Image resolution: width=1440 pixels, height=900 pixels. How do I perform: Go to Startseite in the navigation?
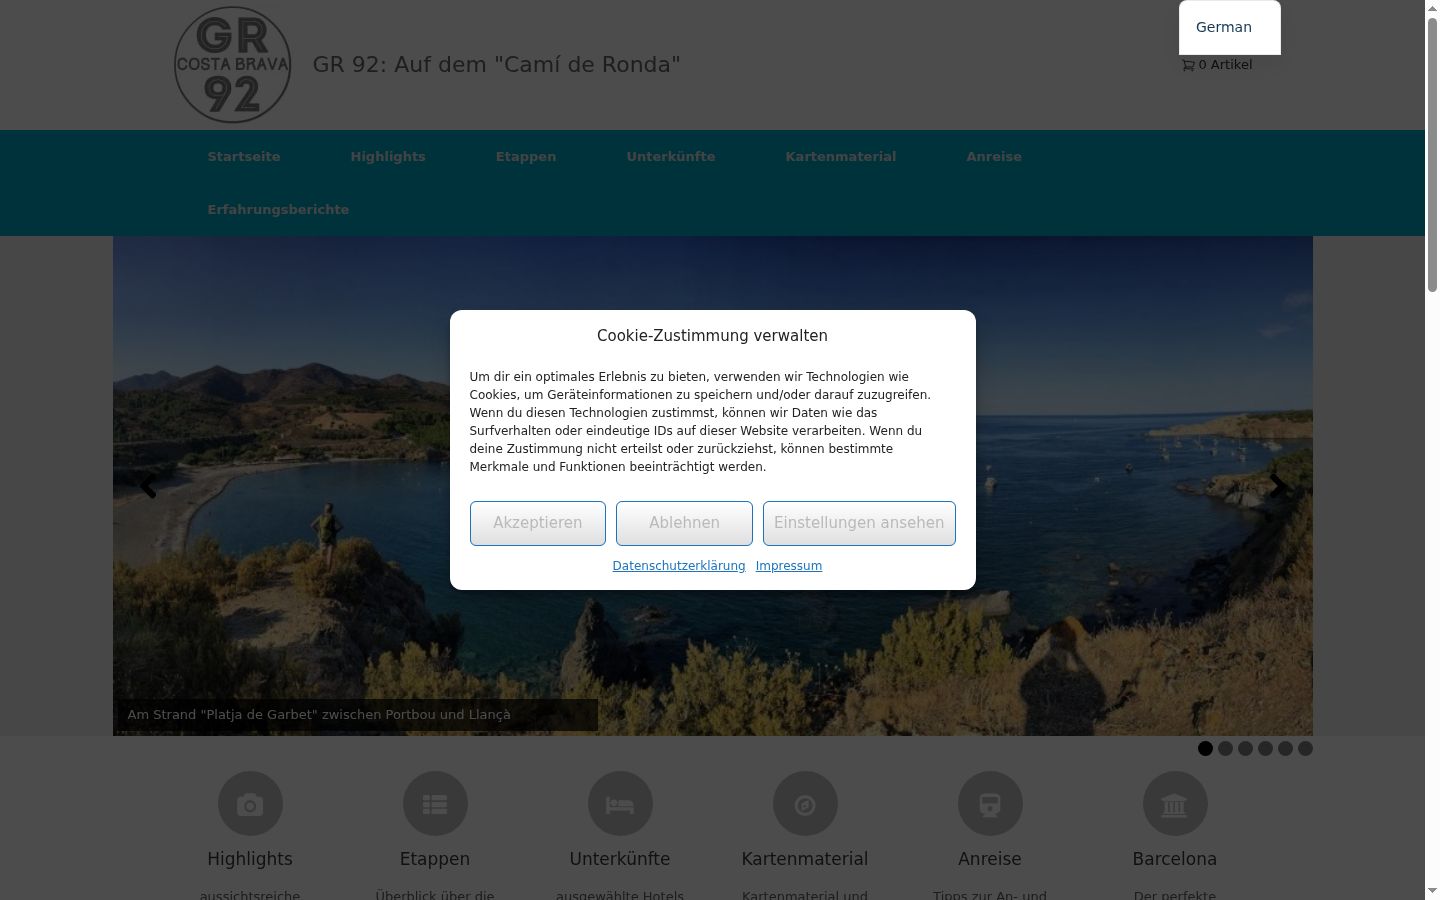pos(244,157)
